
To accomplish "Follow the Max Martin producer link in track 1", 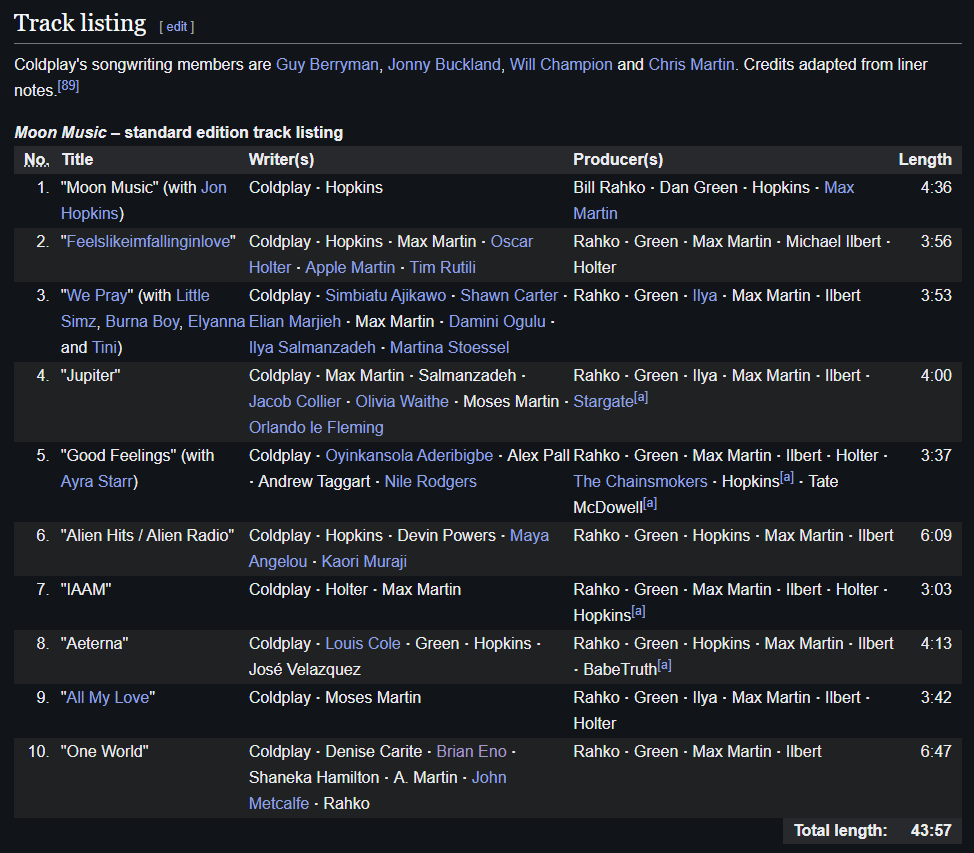I will (x=714, y=200).
